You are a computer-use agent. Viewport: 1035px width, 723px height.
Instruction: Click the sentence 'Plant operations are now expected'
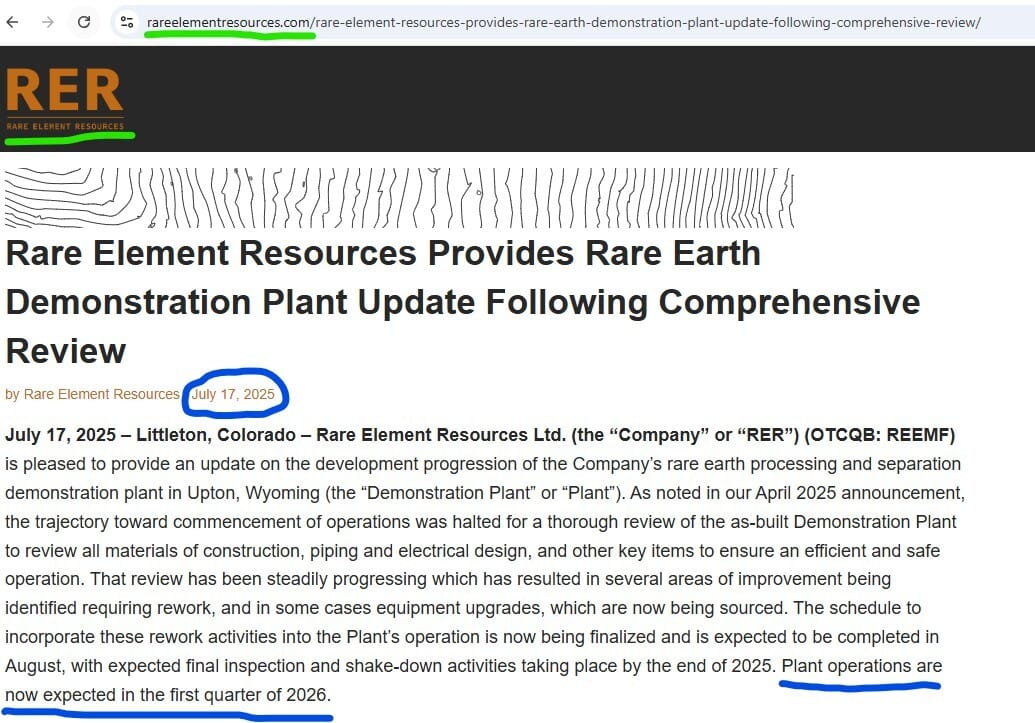473,680
